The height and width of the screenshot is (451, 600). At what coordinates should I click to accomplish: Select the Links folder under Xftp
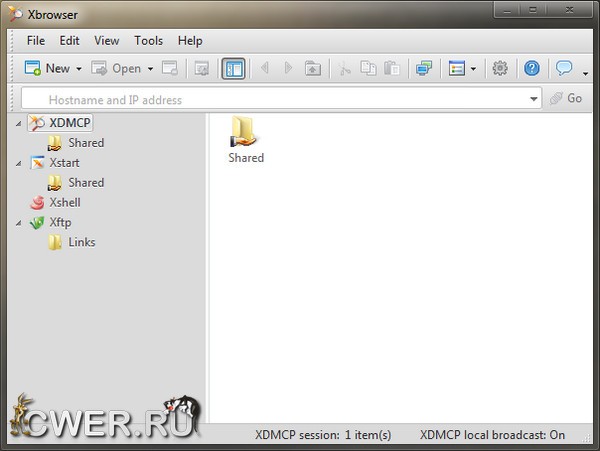[81, 242]
